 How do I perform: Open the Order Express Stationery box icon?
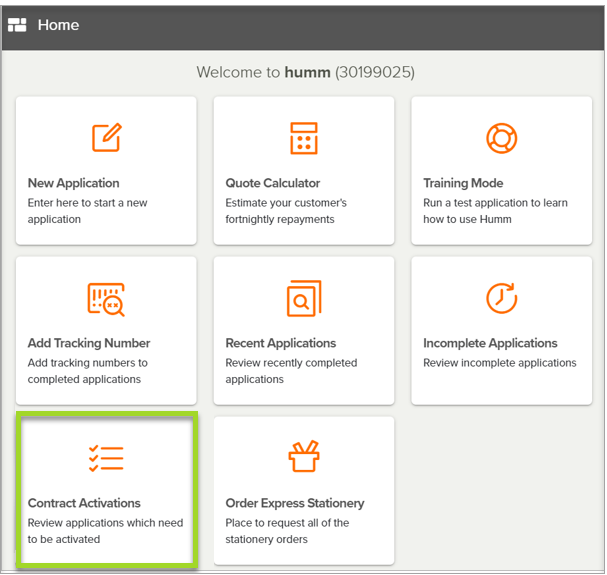tap(304, 457)
